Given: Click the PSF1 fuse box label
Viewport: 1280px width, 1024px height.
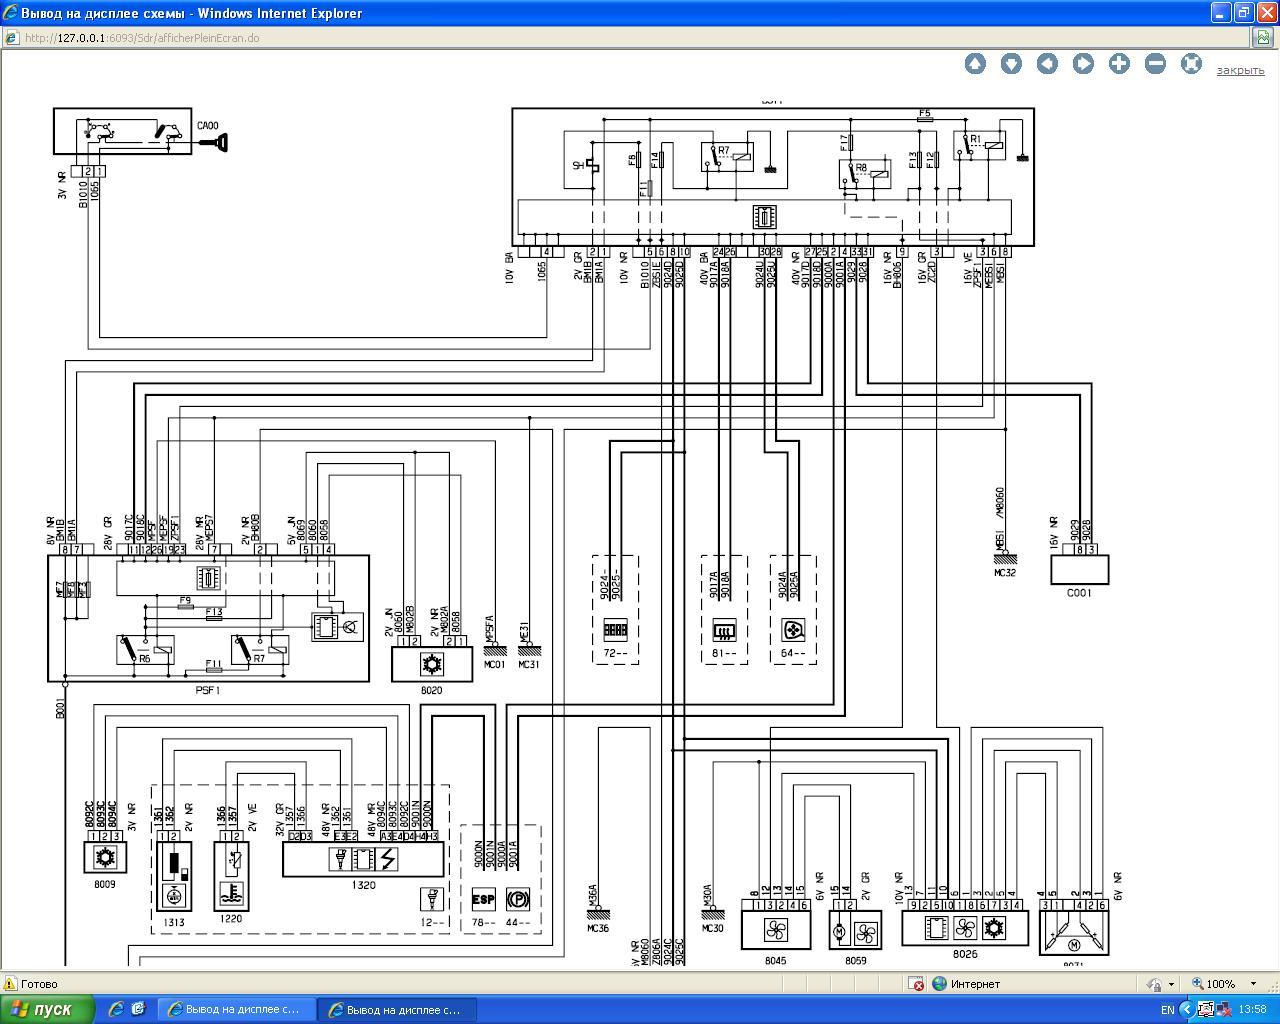Looking at the screenshot, I should pos(207,690).
